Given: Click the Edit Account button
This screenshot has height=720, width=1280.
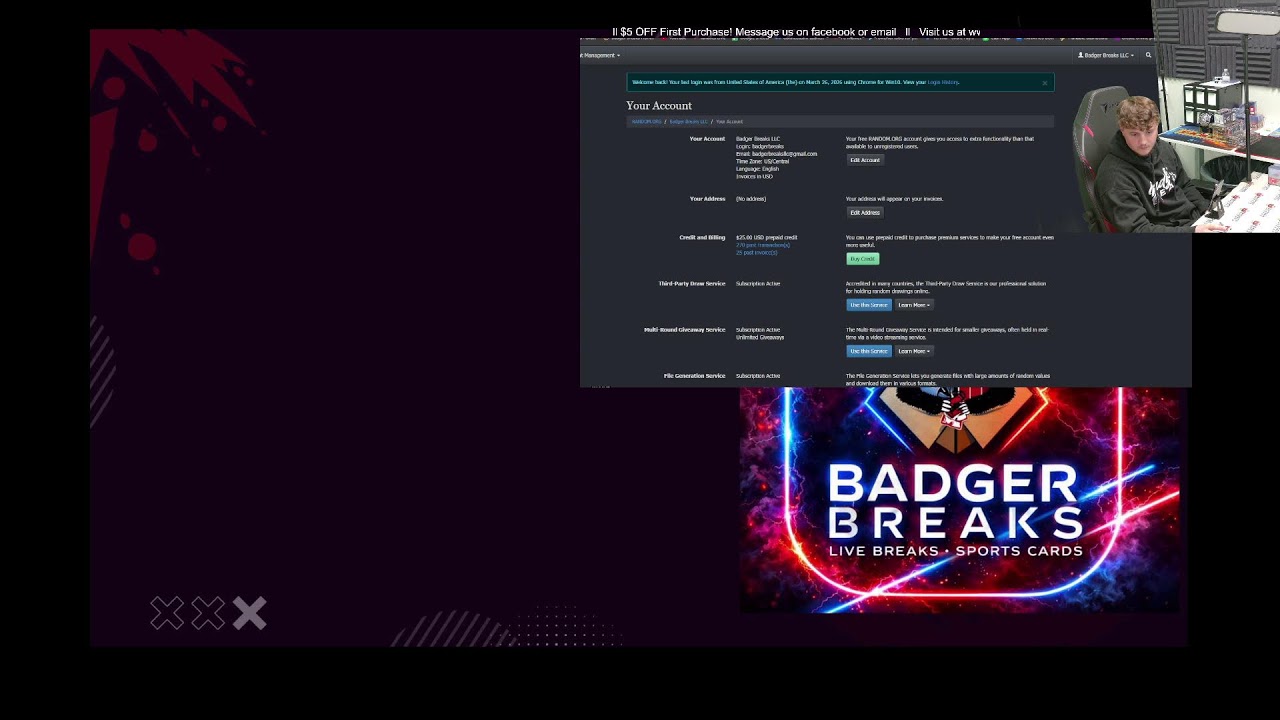Looking at the screenshot, I should [x=865, y=160].
